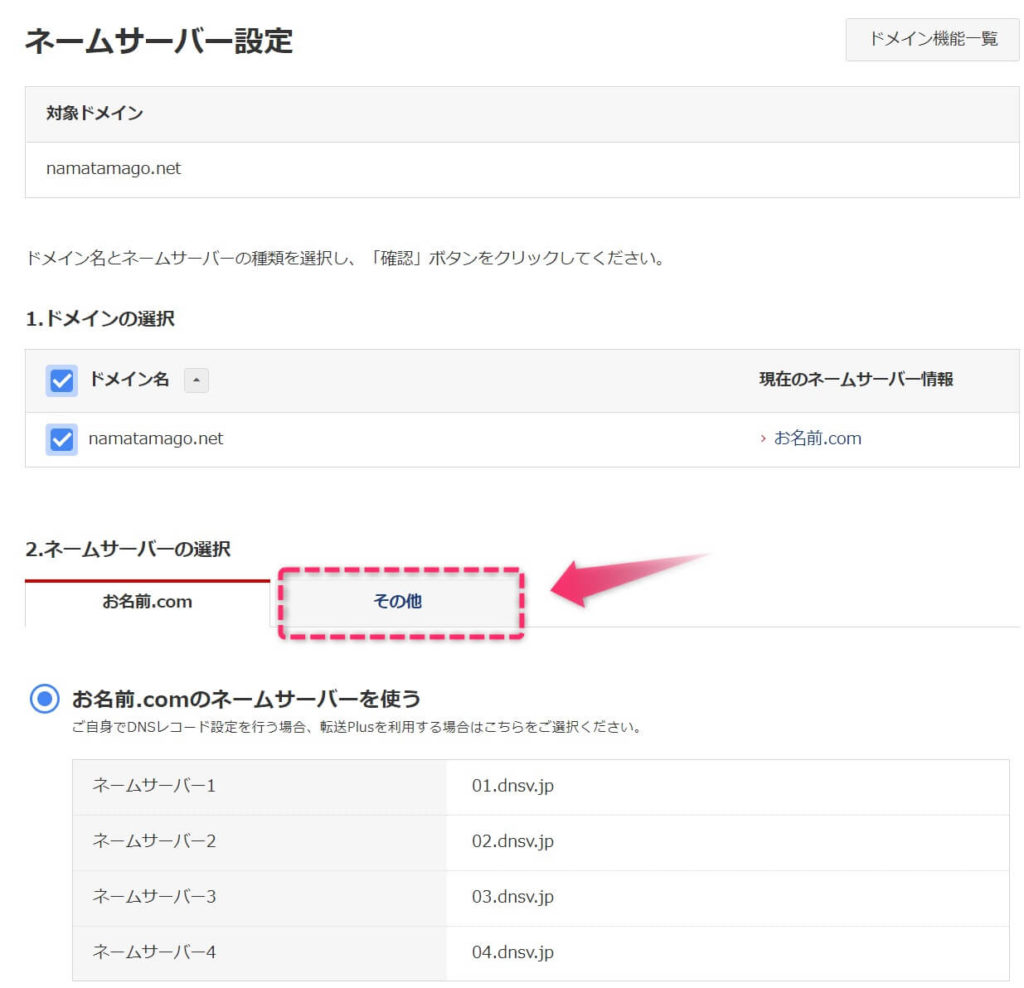The height and width of the screenshot is (988, 1024).
Task: Select the お名前.comのネームサーバーを使う radio button
Action: (44, 699)
